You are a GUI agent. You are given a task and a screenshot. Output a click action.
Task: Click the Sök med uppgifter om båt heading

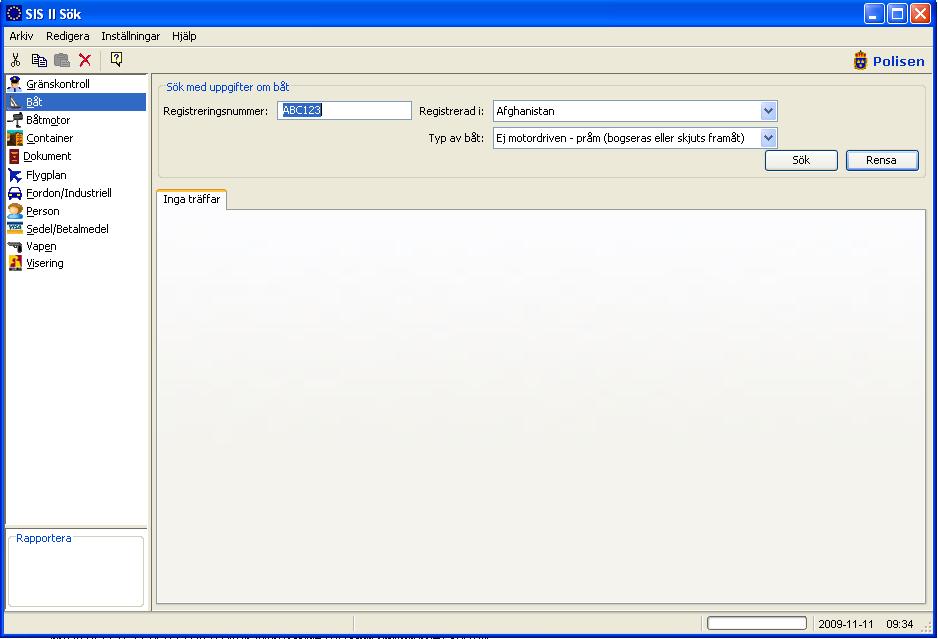point(227,87)
